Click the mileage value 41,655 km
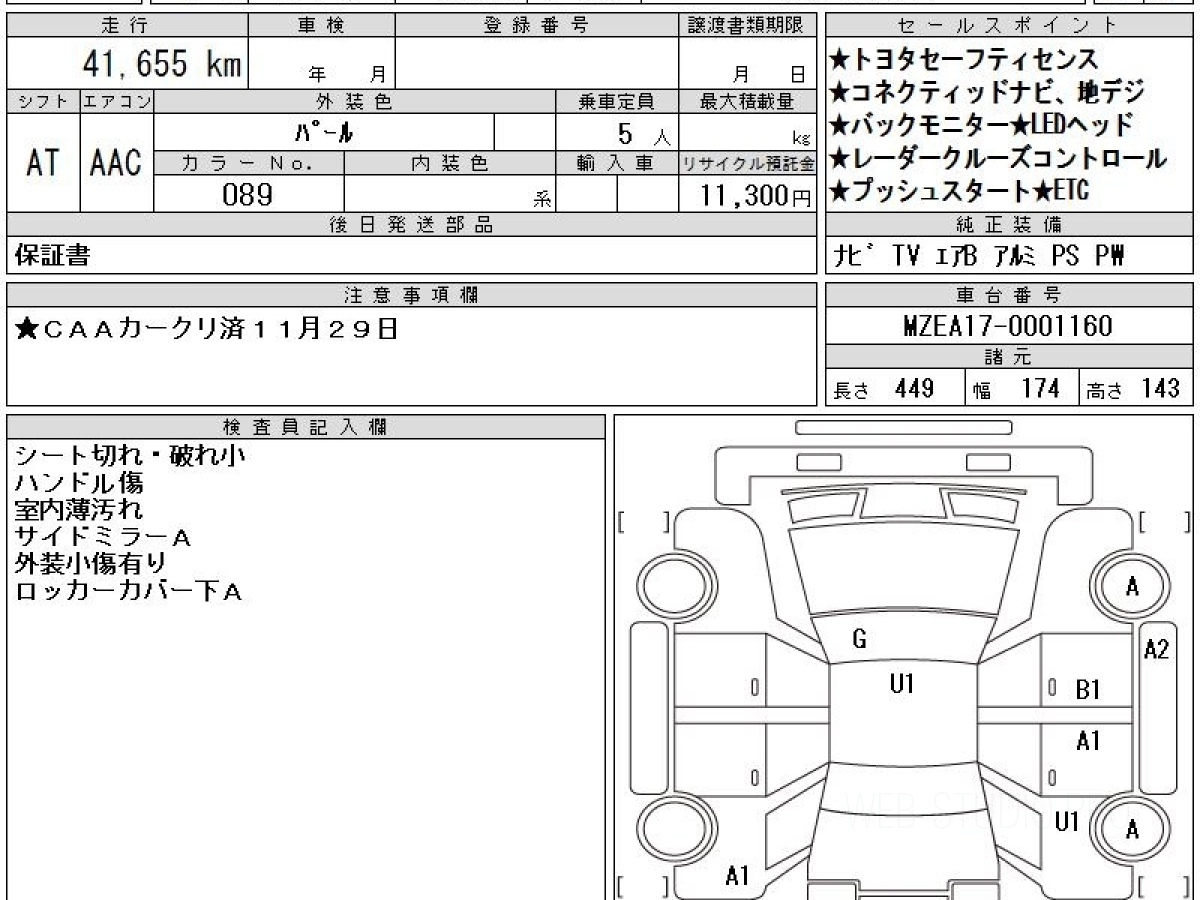The width and height of the screenshot is (1200, 900). (161, 64)
